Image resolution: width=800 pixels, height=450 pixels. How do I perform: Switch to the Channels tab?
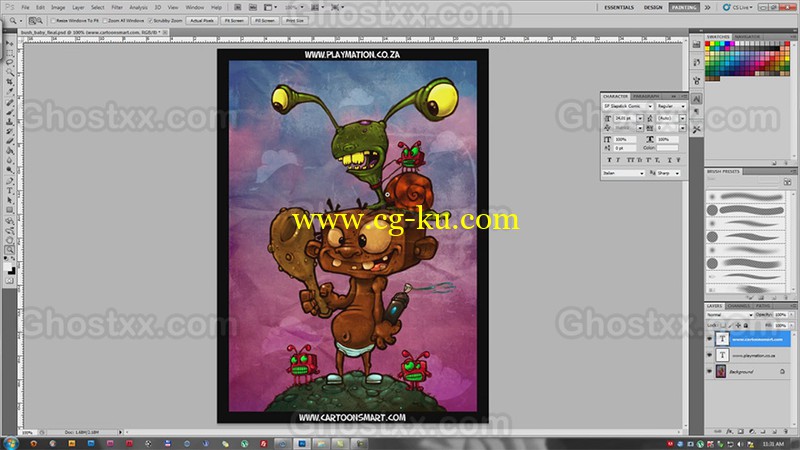click(739, 306)
